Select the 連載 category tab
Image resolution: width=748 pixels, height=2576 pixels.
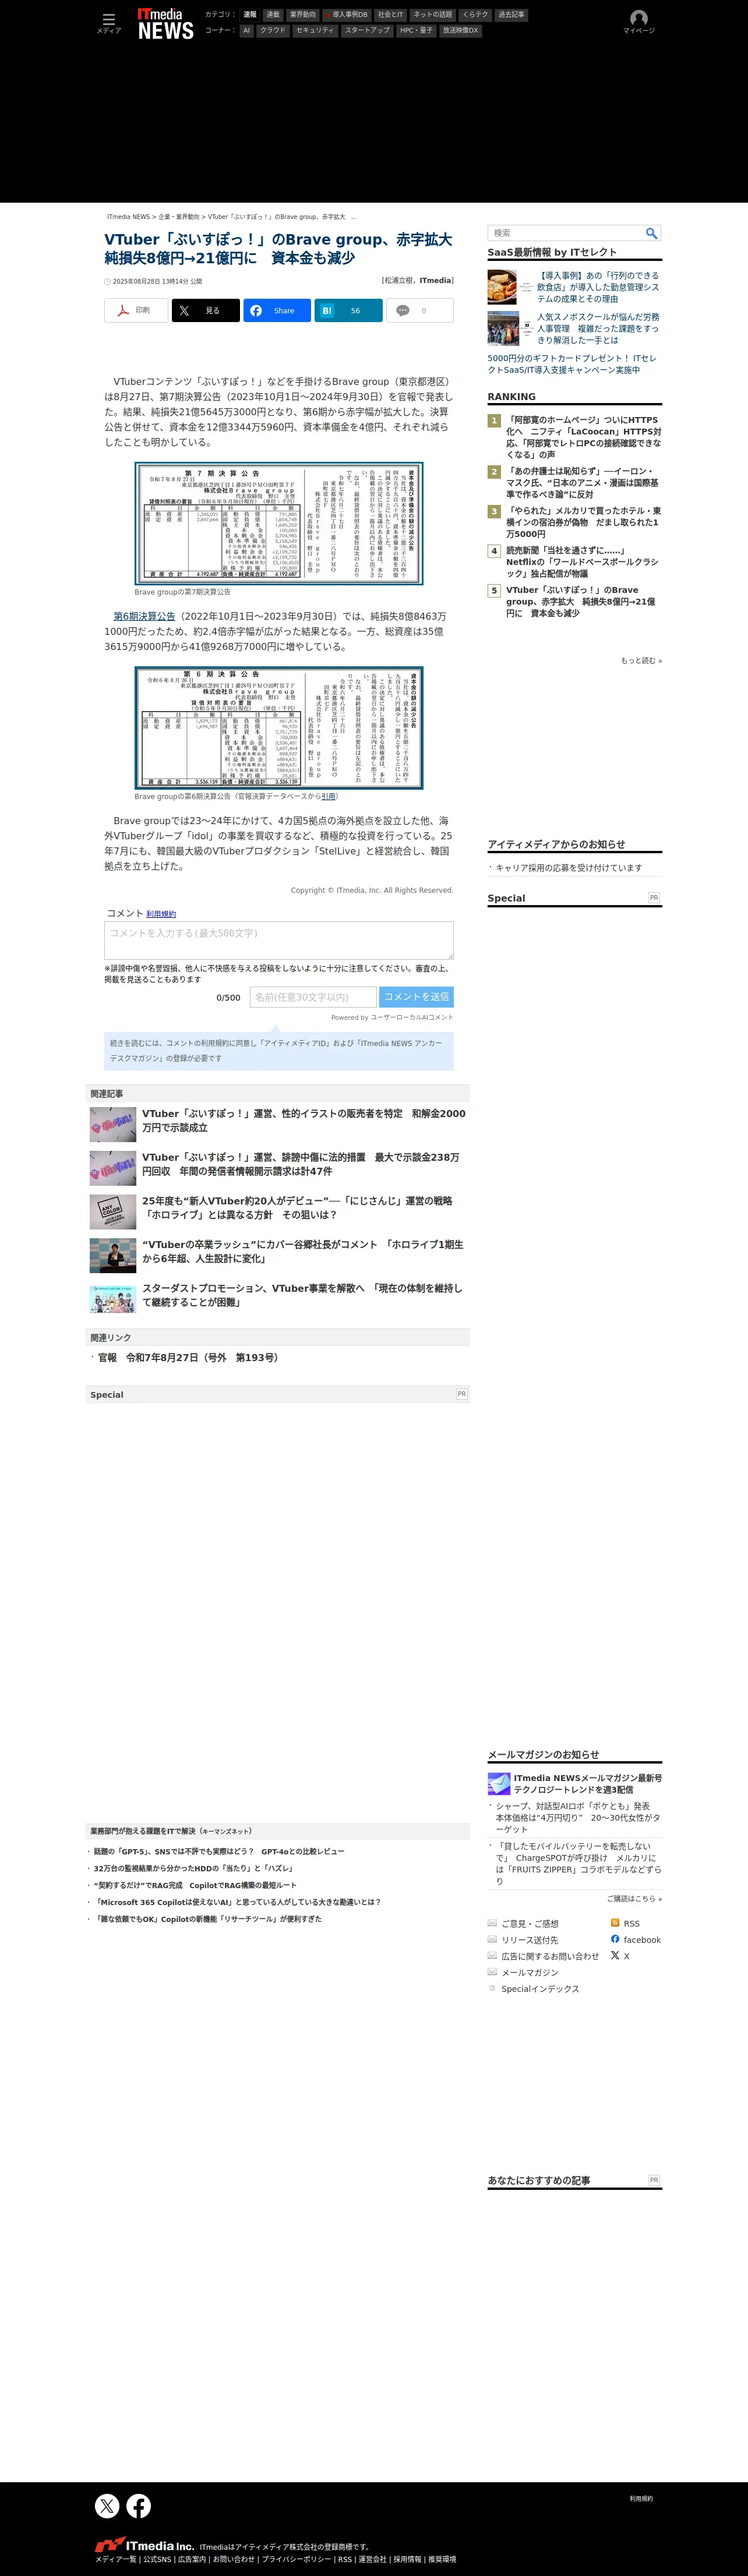(273, 15)
